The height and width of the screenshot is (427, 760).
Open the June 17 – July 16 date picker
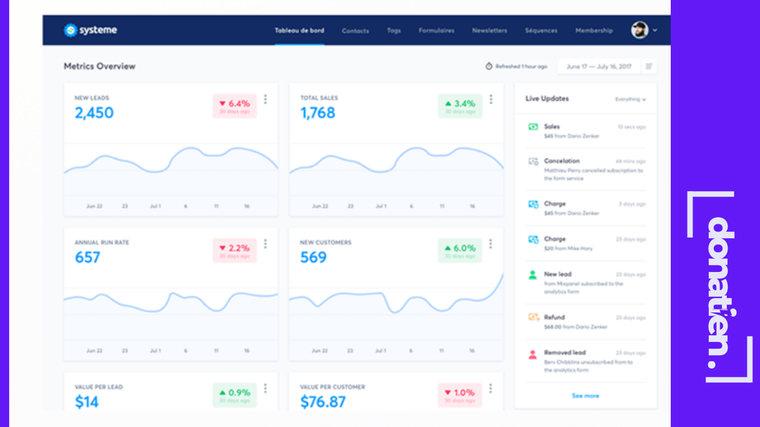click(599, 66)
